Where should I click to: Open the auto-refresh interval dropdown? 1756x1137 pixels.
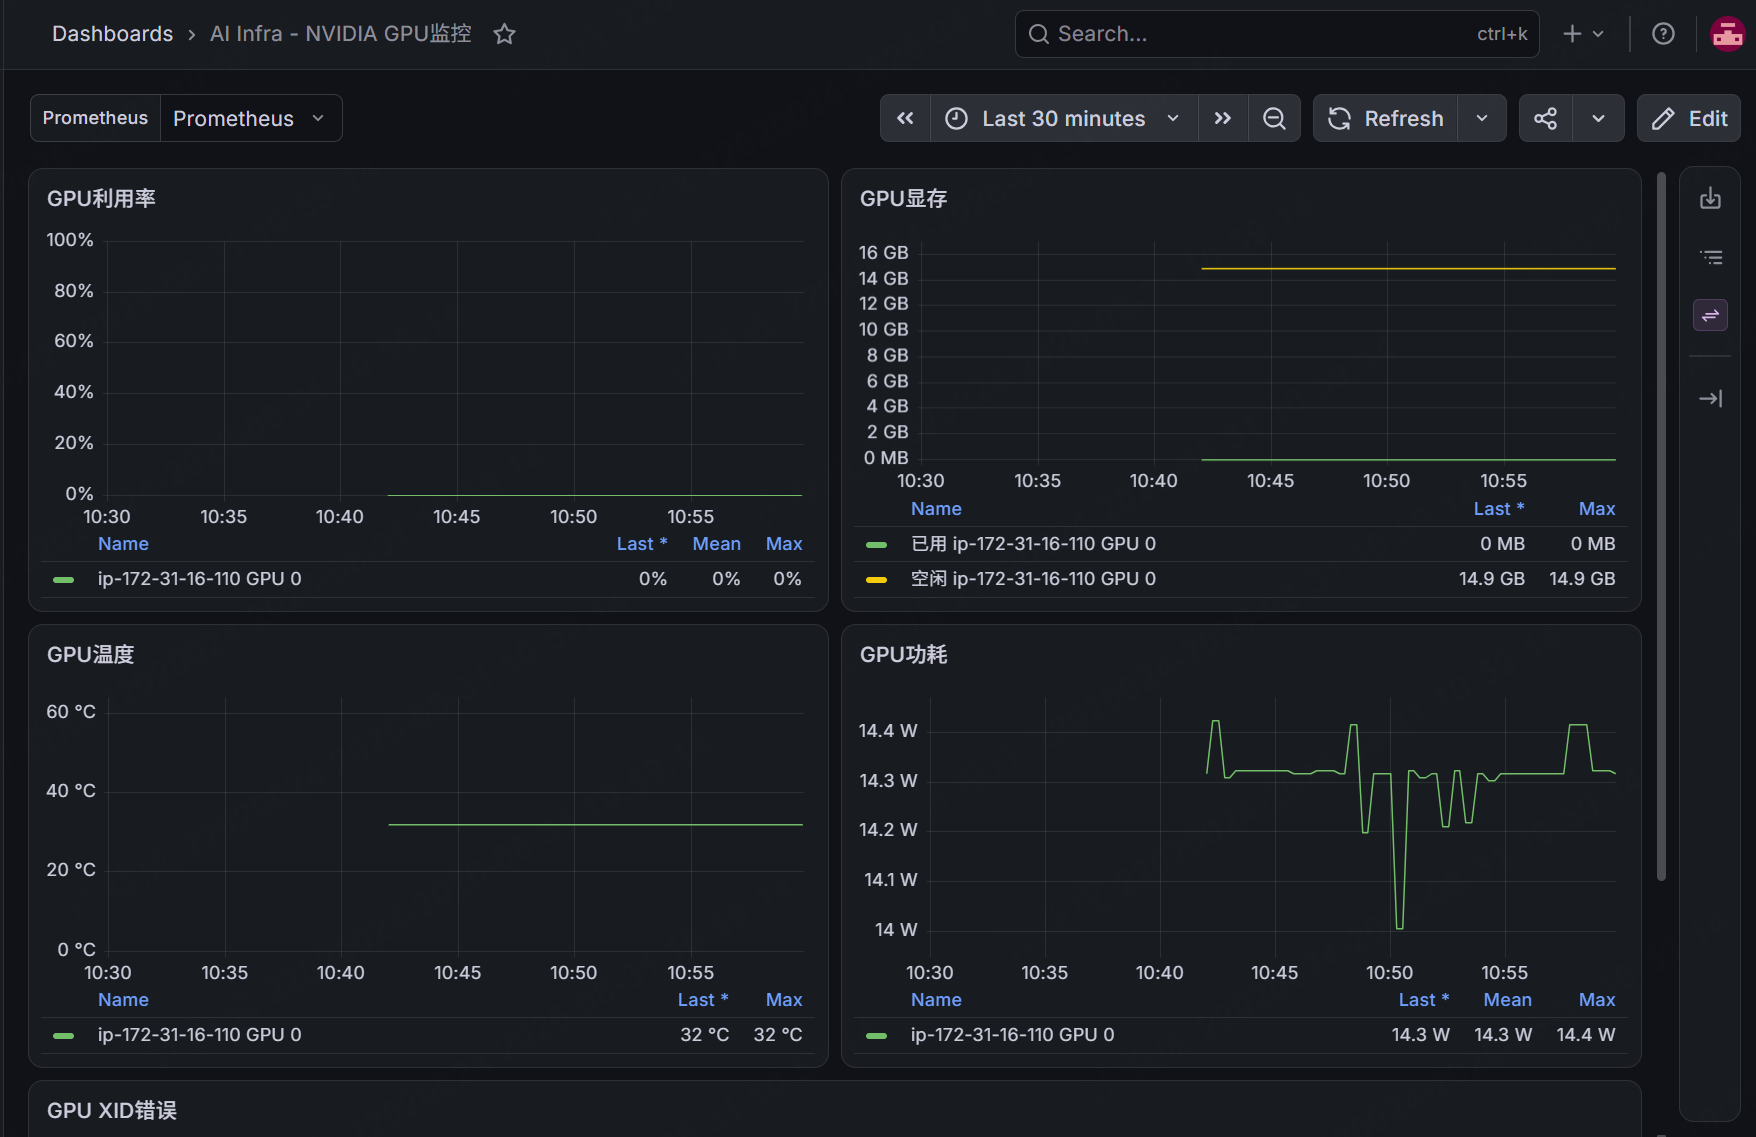click(1482, 118)
